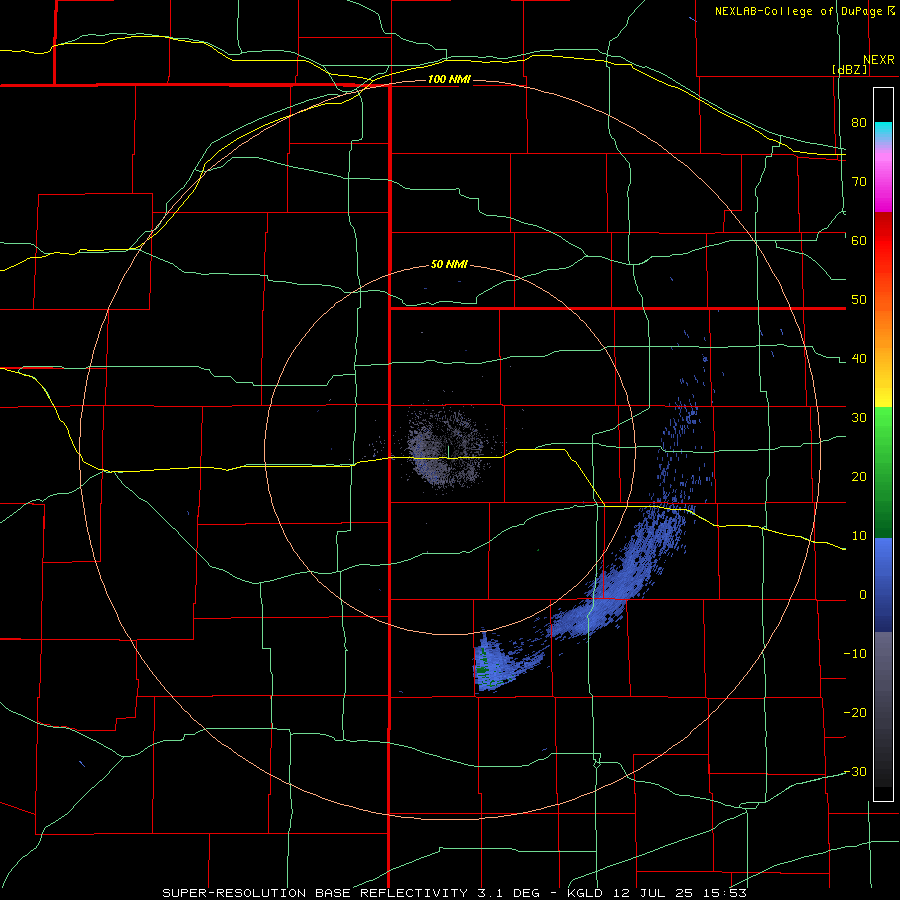900x900 pixels.
Task: Select the 20 value on dBZ scale
Action: [859, 476]
